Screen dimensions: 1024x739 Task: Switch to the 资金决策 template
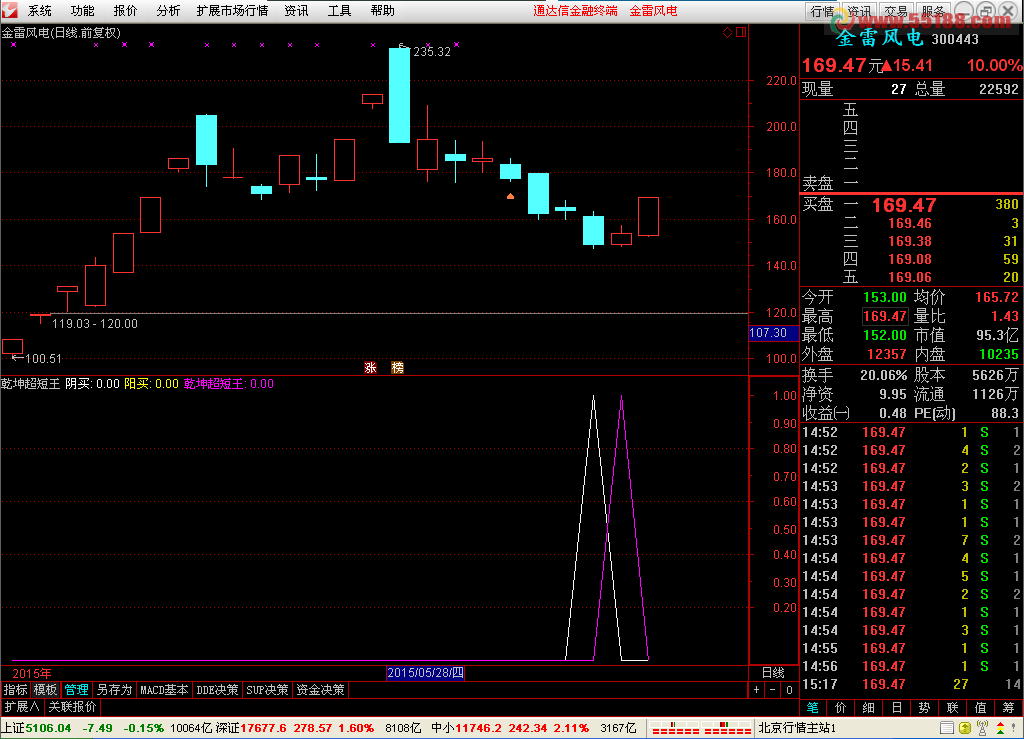pyautogui.click(x=320, y=689)
